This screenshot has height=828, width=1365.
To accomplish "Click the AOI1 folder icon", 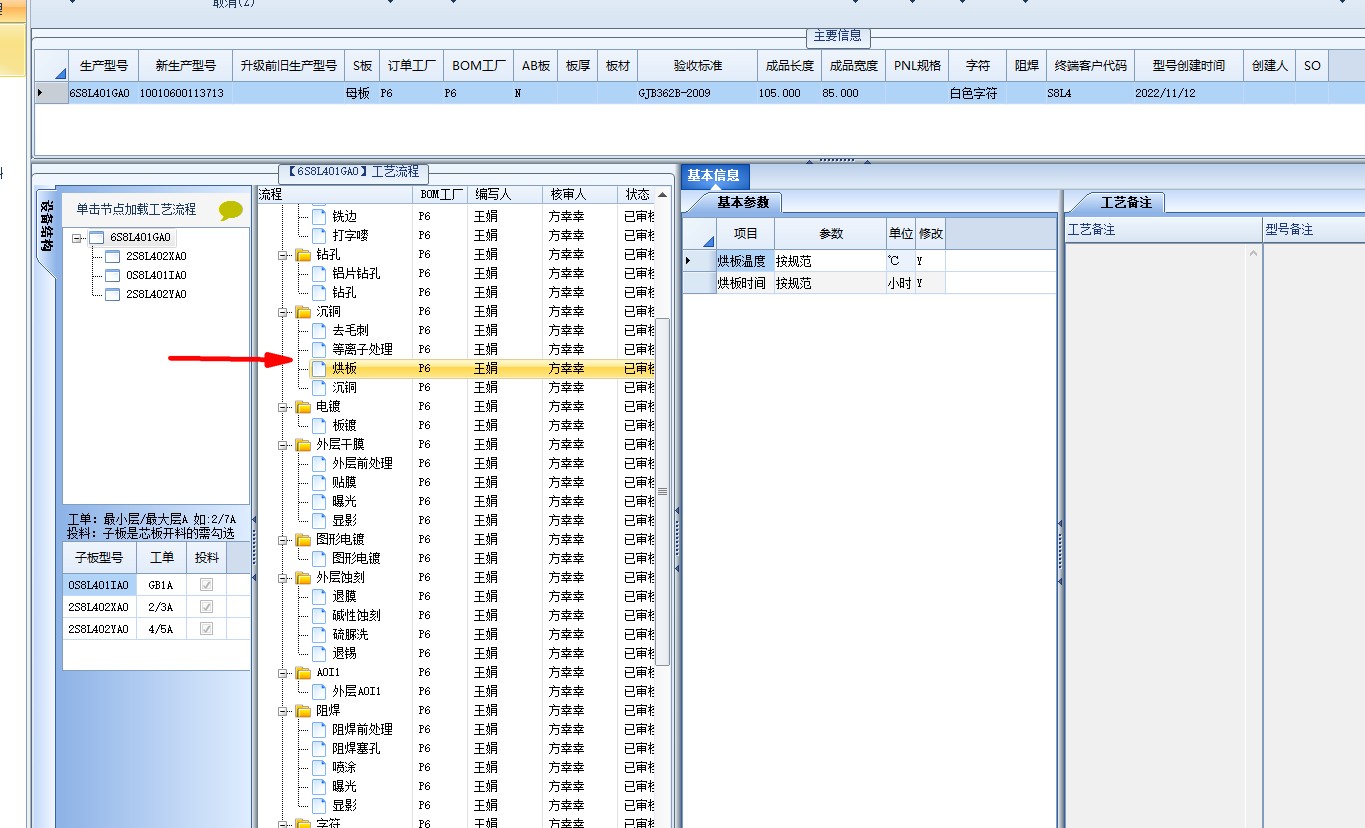I will [x=303, y=672].
